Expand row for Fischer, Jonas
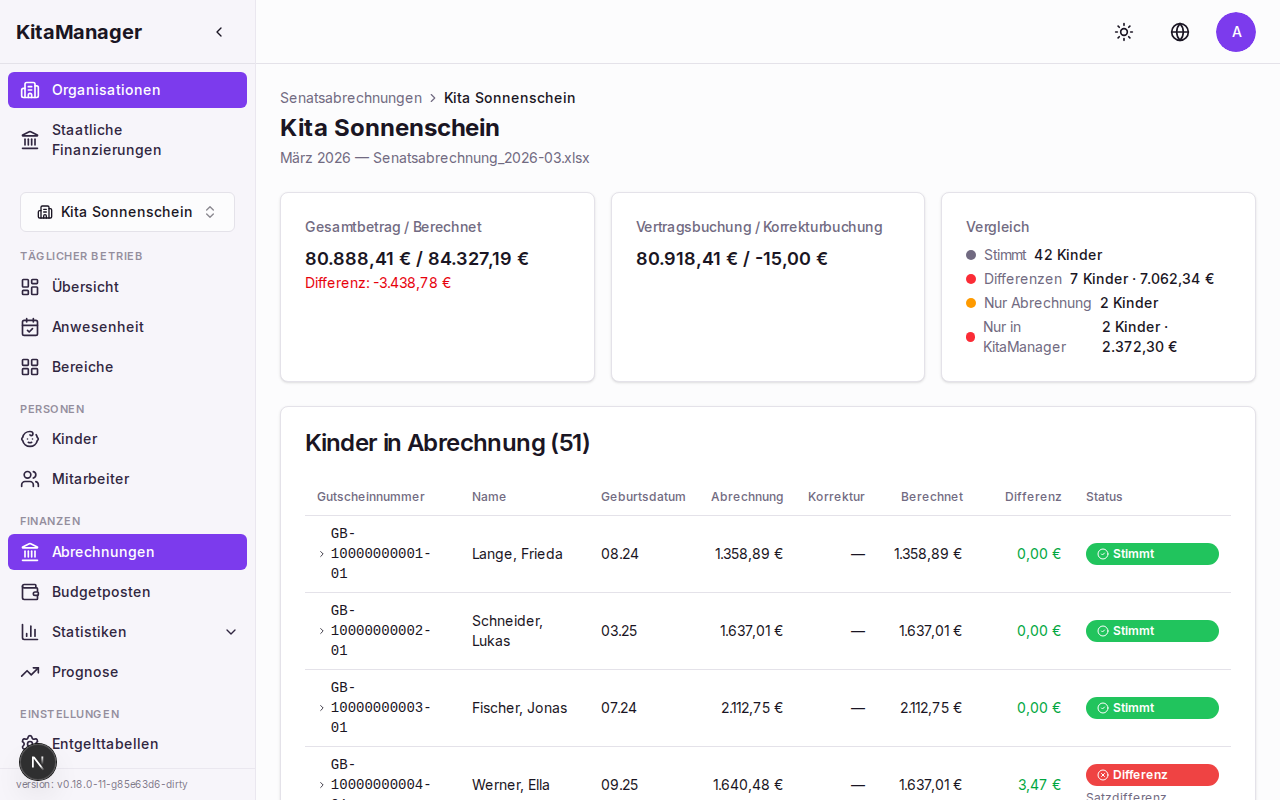This screenshot has width=1280, height=800. tap(321, 708)
